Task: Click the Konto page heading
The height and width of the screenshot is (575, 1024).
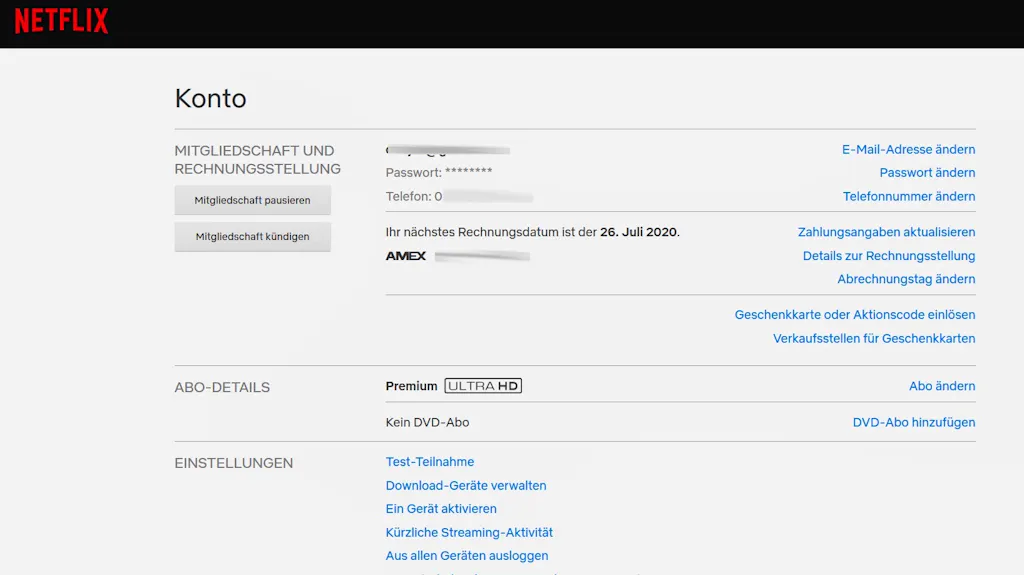Action: tap(210, 99)
